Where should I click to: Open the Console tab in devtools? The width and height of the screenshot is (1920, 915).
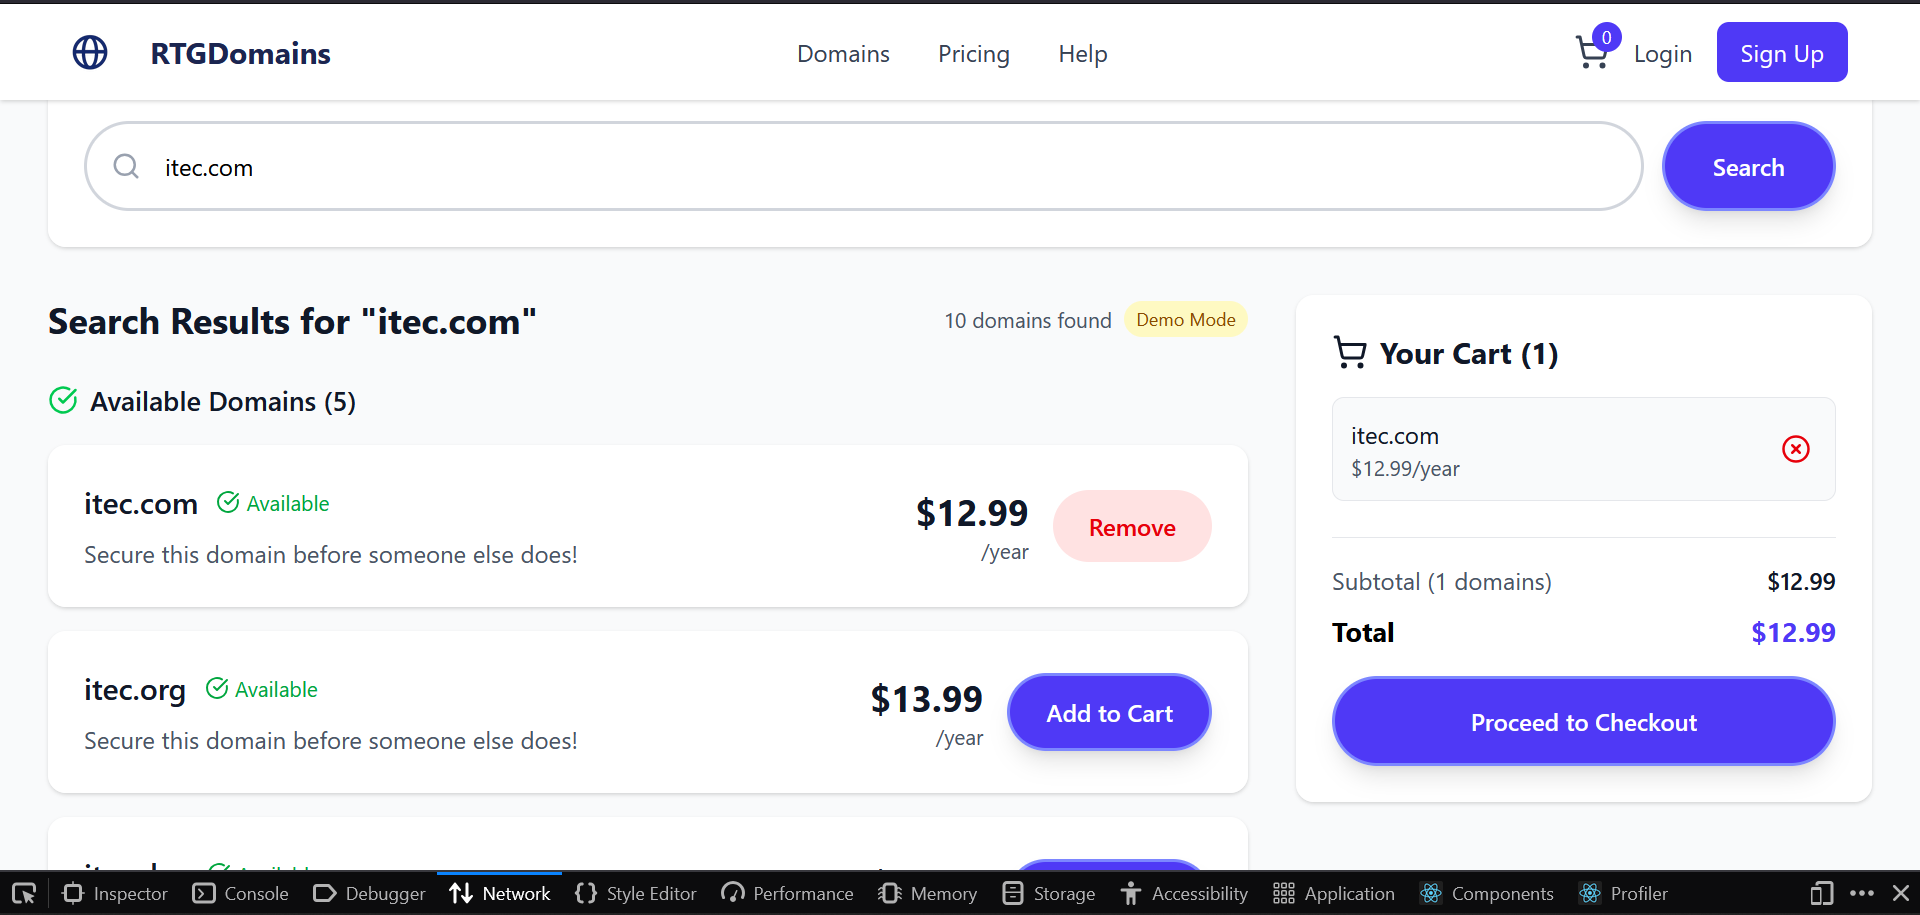[x=241, y=893]
